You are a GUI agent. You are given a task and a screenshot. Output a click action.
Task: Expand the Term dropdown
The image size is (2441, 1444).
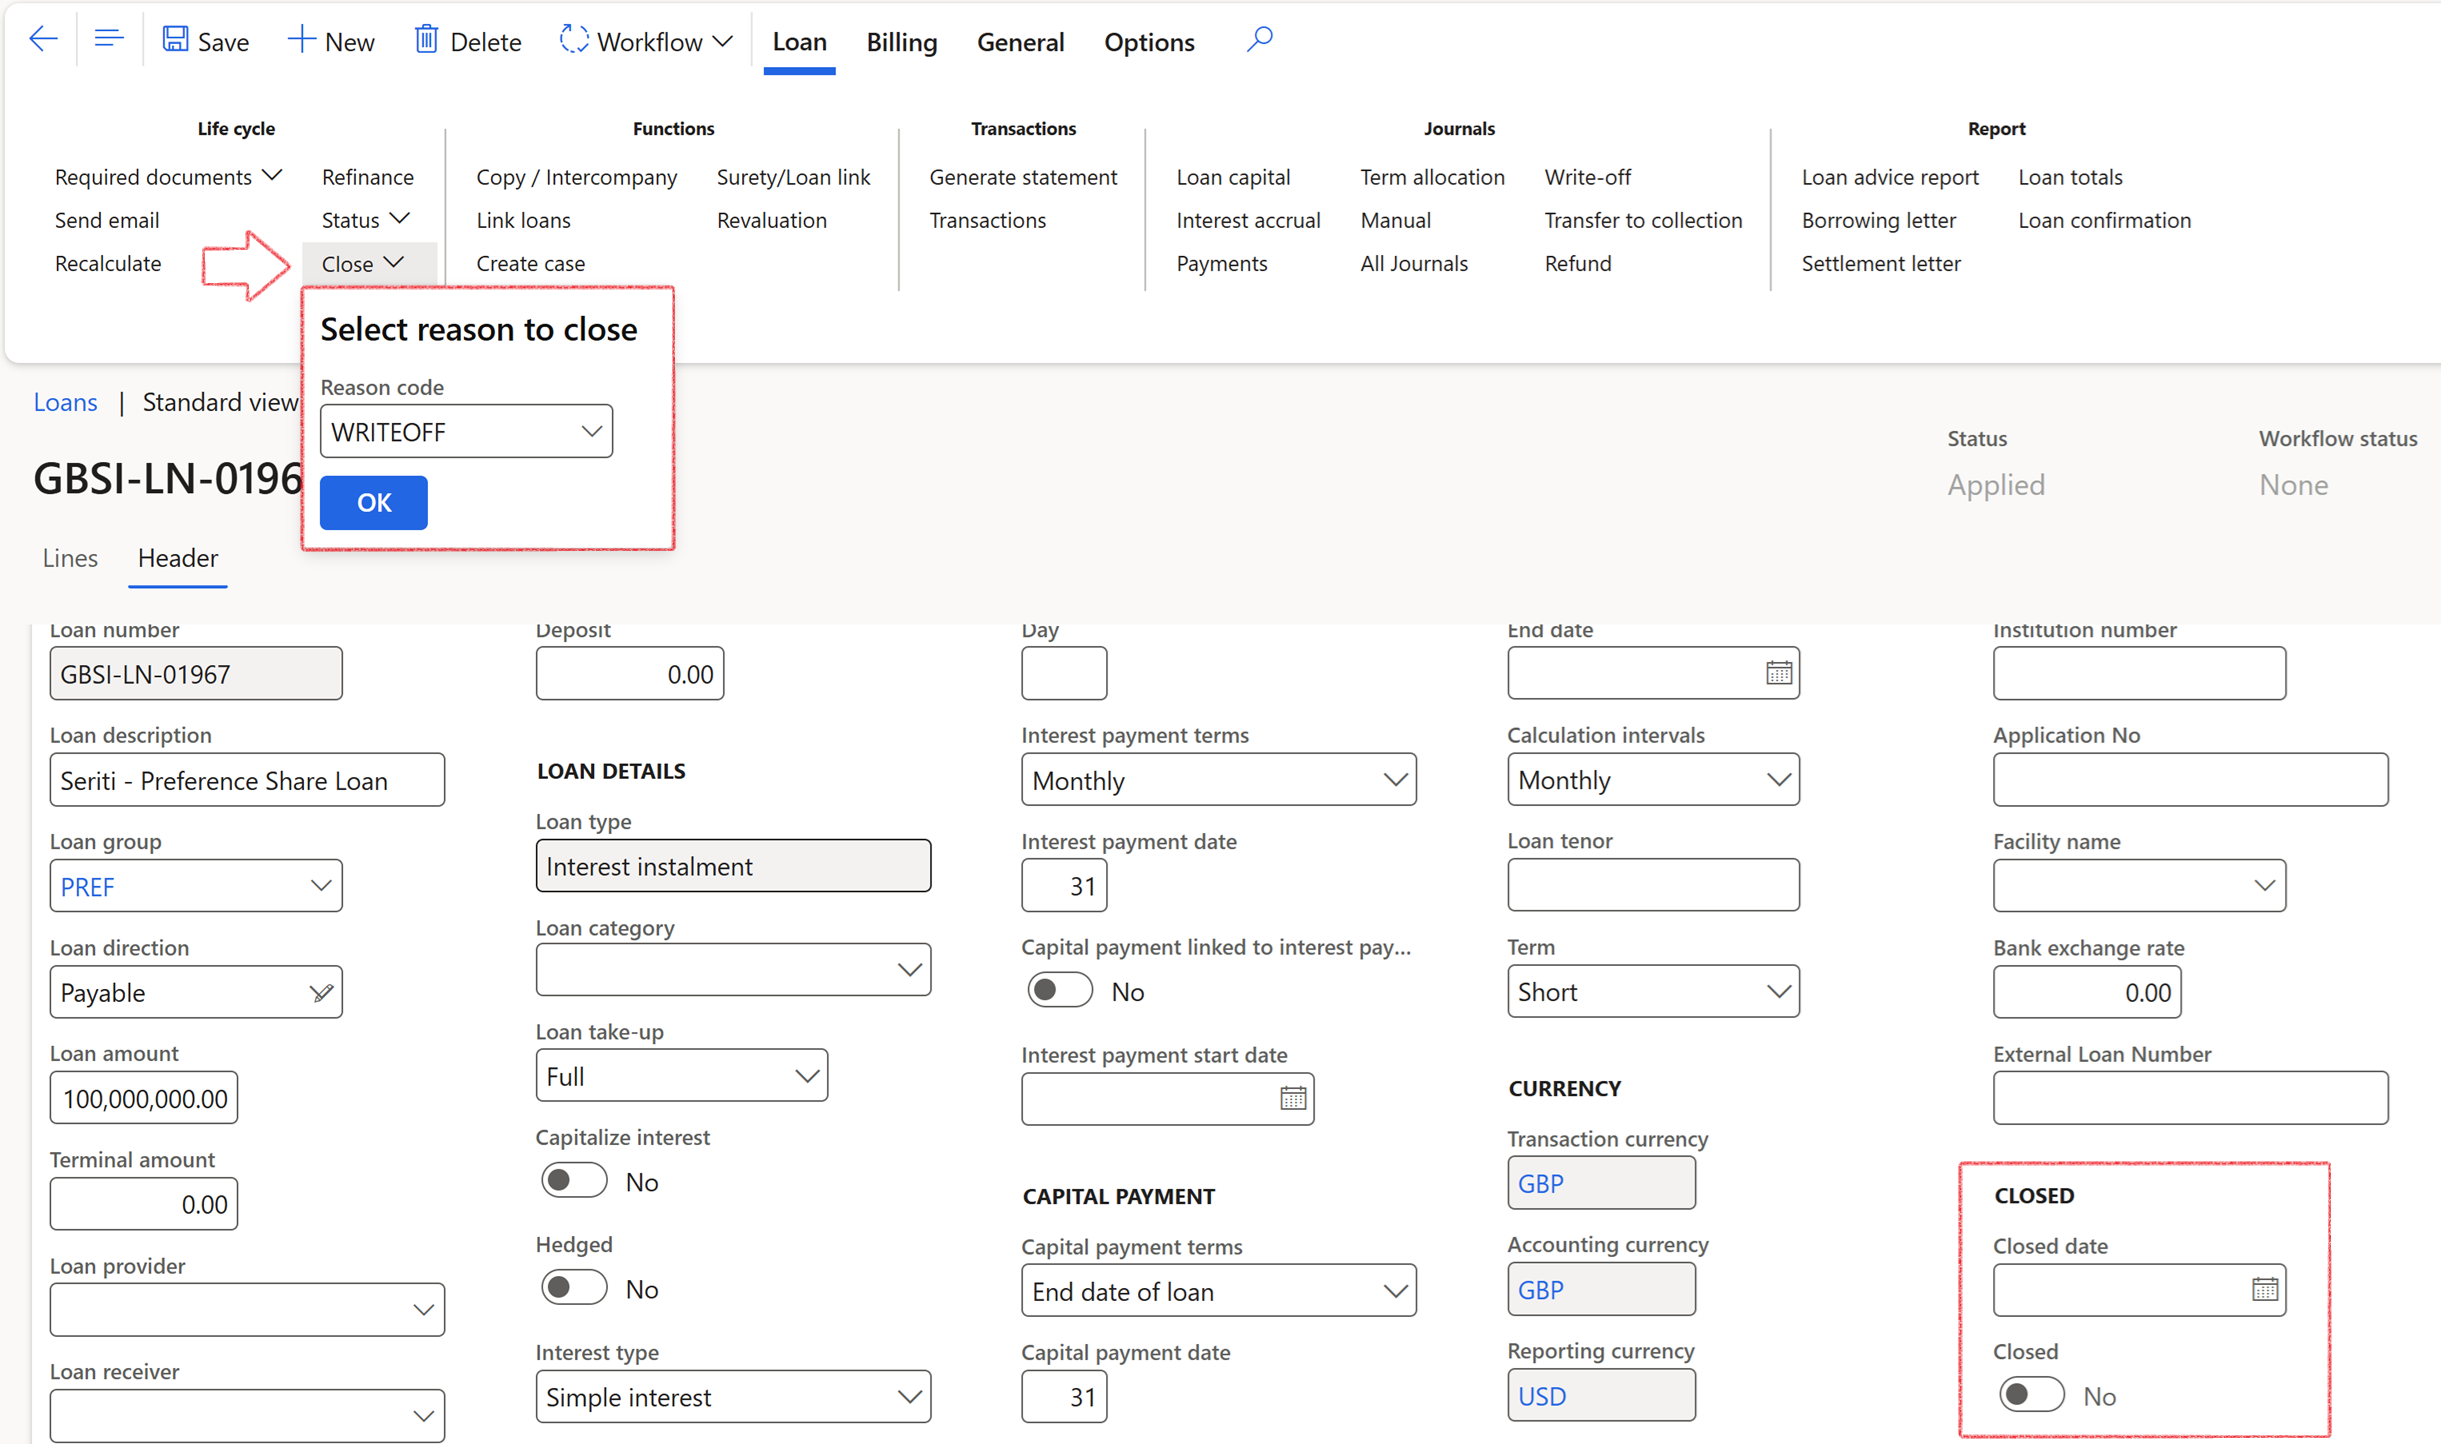click(x=1778, y=992)
